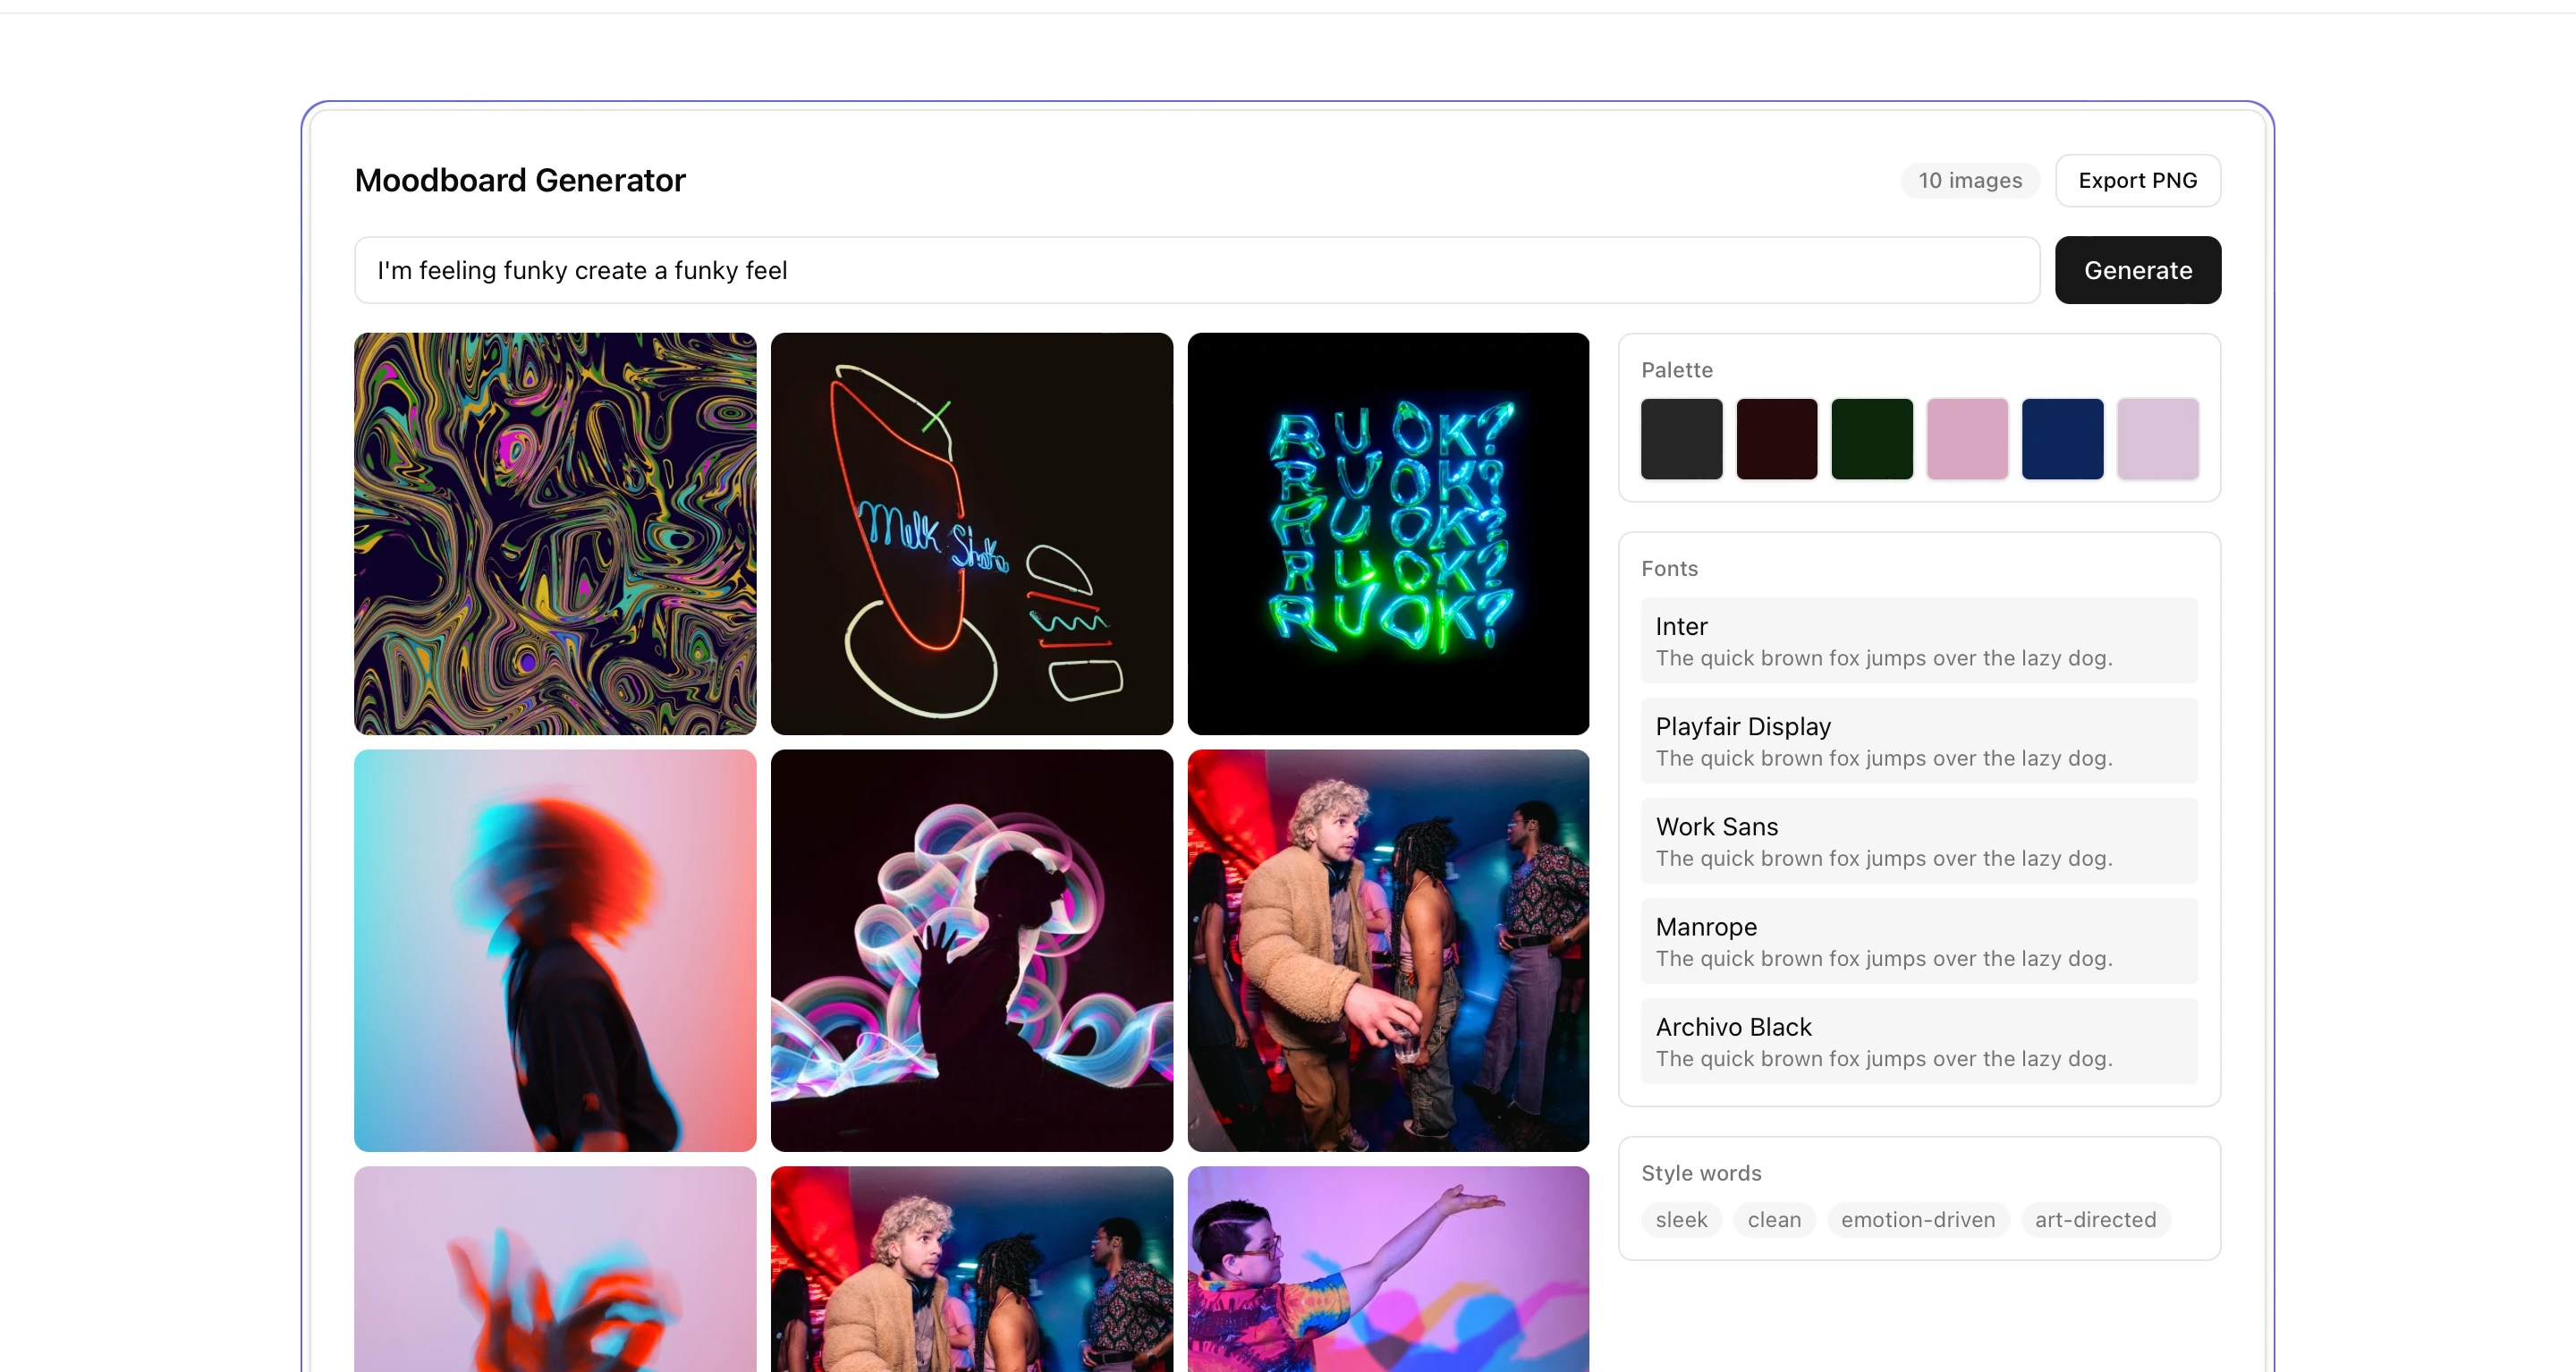
Task: Open the Milk Shake neon sign image
Action: point(971,533)
